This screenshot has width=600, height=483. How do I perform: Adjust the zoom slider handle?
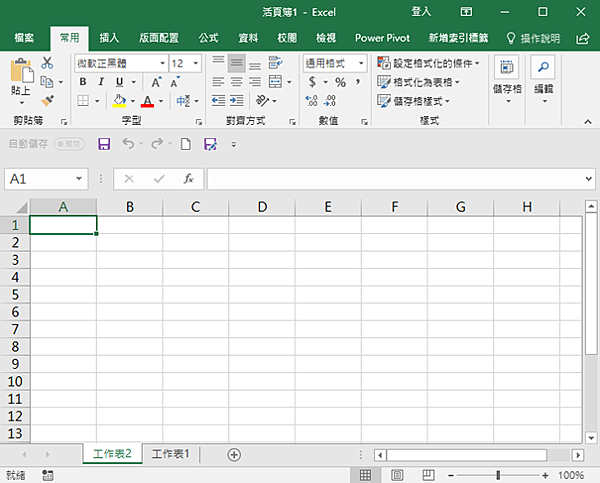pyautogui.click(x=498, y=475)
